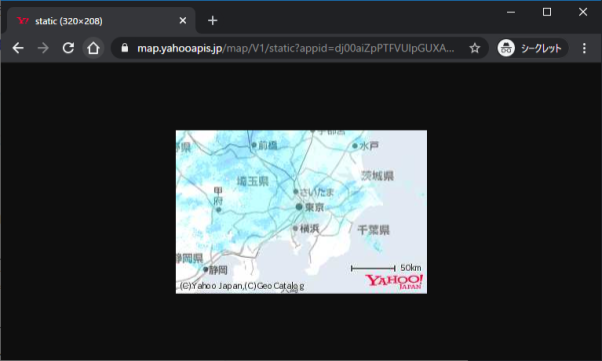Open the incognito シークレット profile badge
The image size is (602, 361).
tap(532, 48)
